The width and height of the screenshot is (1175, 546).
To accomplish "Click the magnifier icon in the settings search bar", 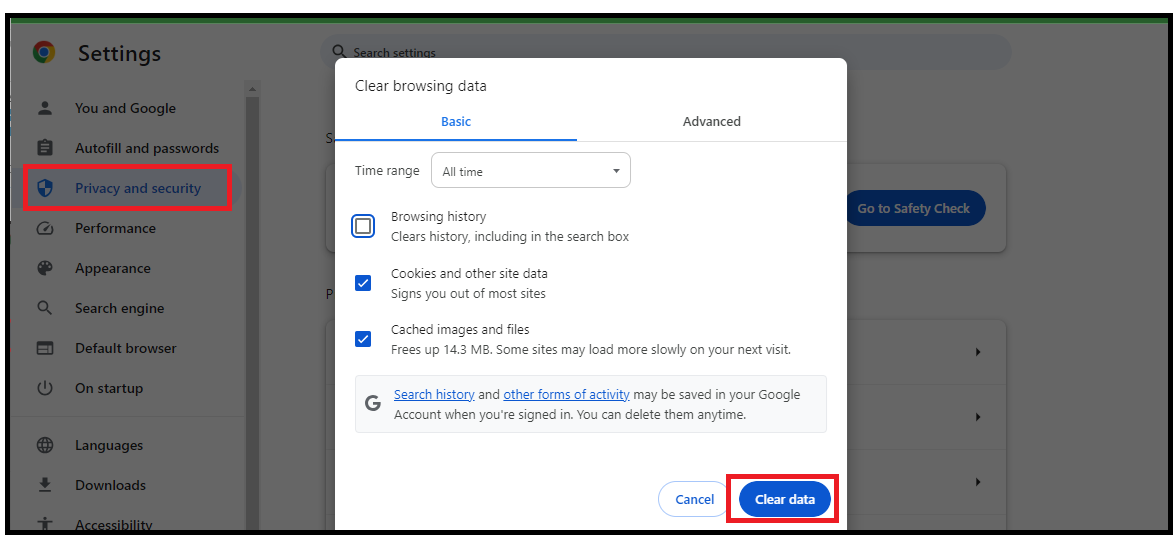I will pyautogui.click(x=339, y=51).
